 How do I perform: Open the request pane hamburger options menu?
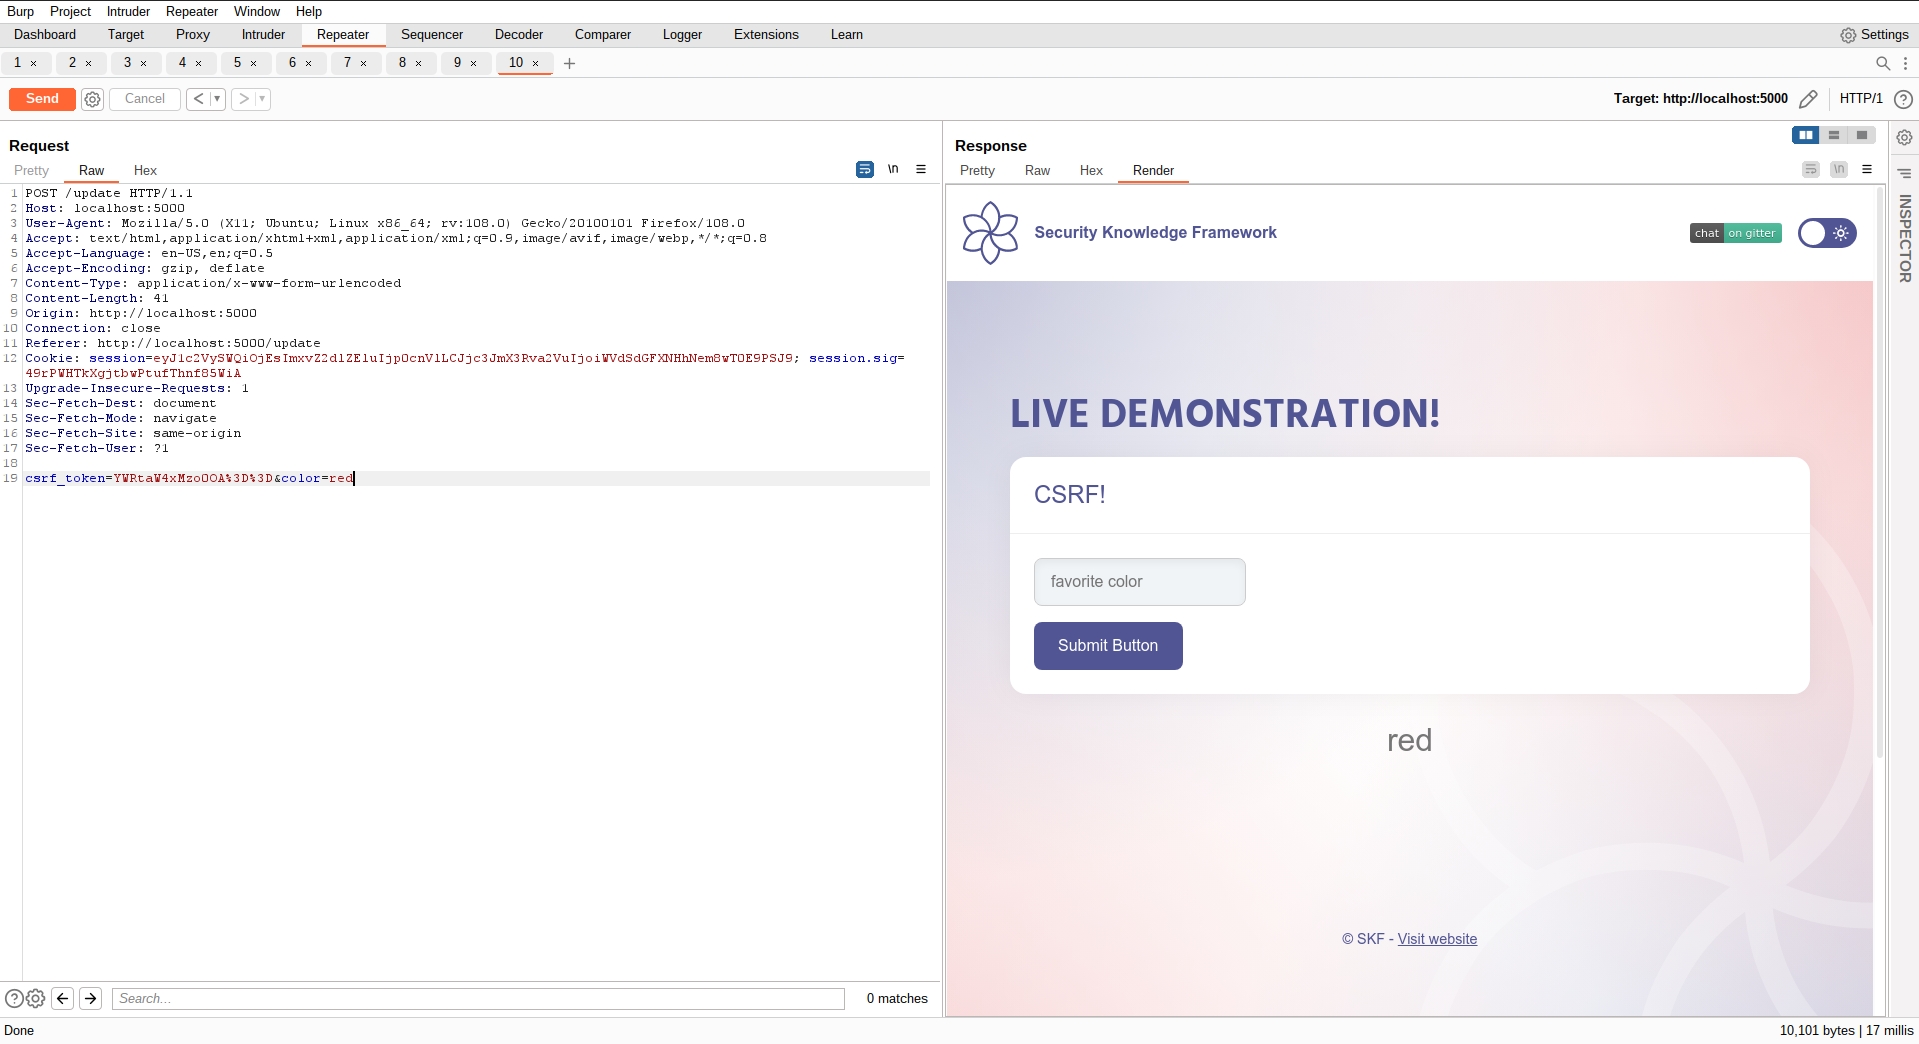[921, 170]
